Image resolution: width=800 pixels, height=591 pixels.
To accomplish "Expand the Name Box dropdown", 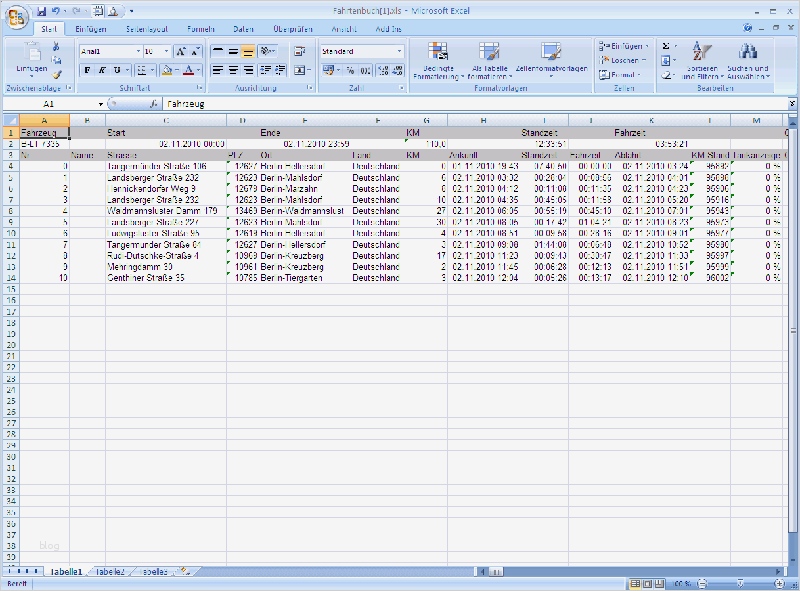I will tap(101, 104).
